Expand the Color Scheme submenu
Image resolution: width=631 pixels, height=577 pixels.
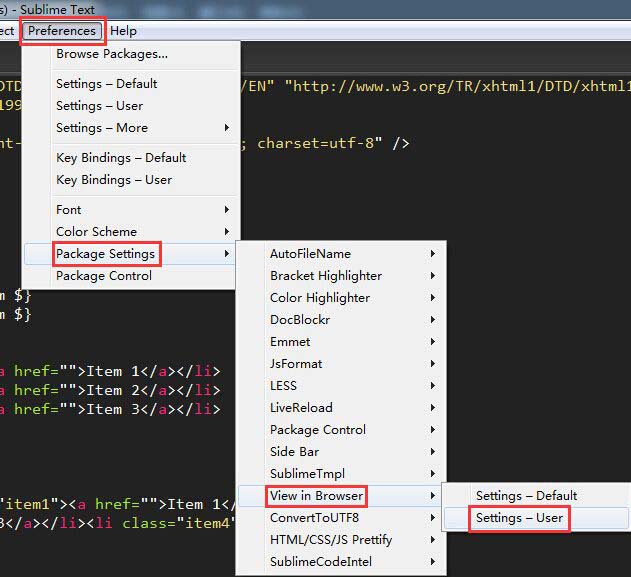point(131,232)
